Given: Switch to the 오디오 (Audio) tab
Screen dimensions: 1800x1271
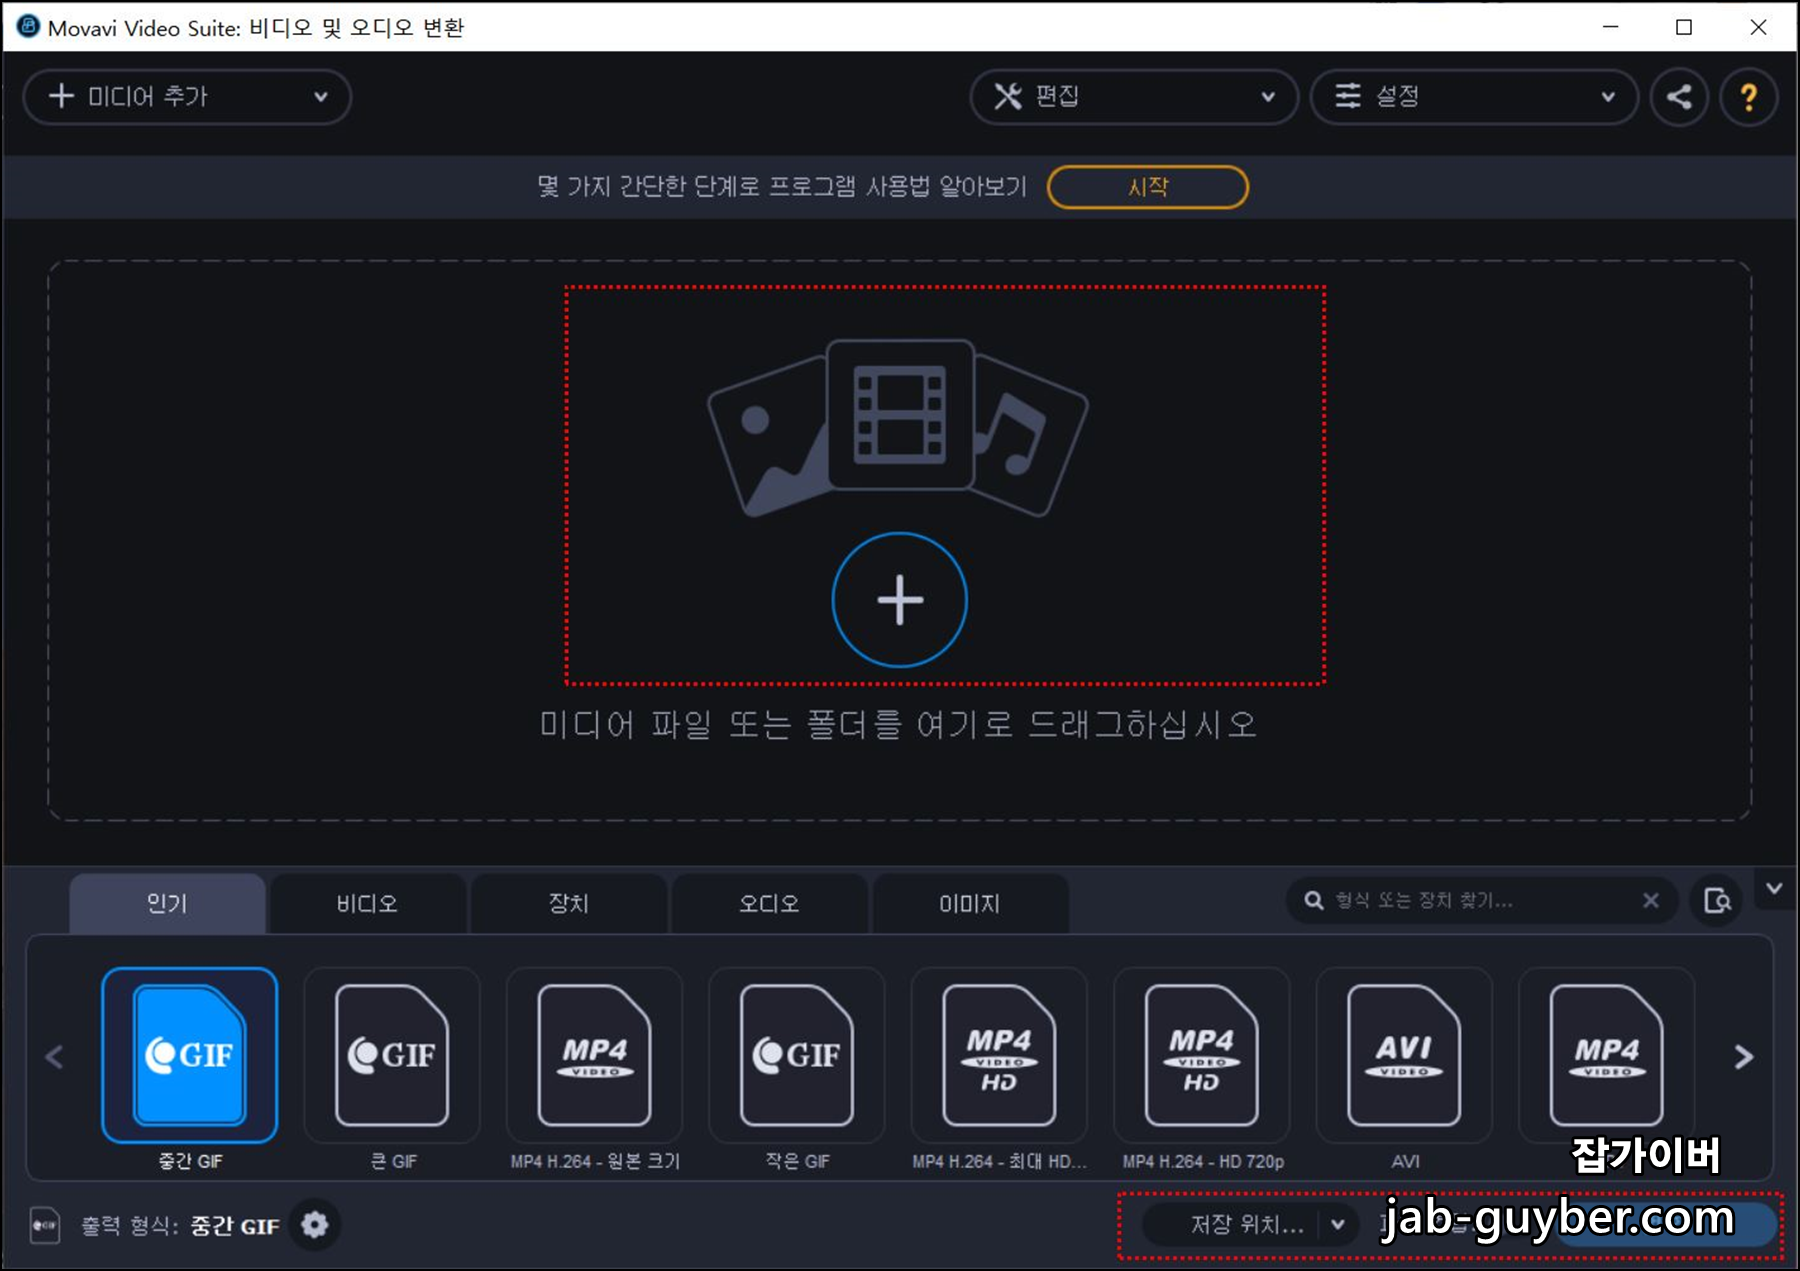Looking at the screenshot, I should point(769,903).
